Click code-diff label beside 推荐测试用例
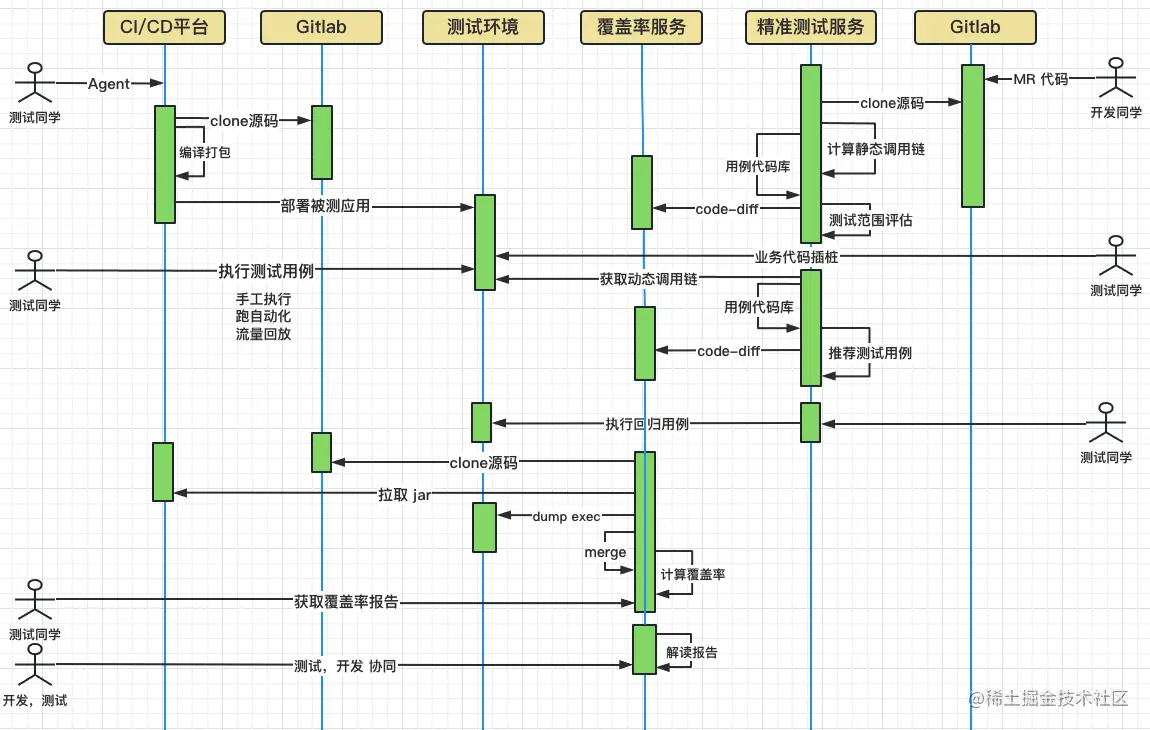The image size is (1150, 730). (729, 351)
